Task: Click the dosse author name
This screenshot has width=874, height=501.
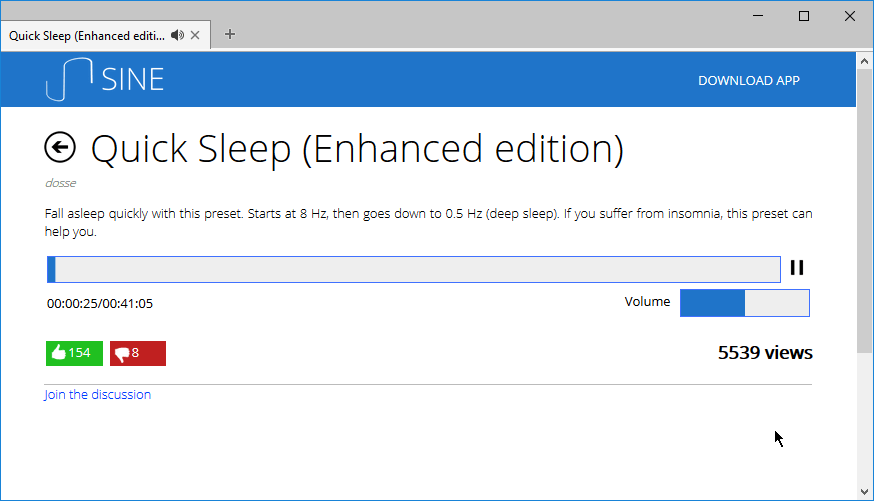Action: 60,183
